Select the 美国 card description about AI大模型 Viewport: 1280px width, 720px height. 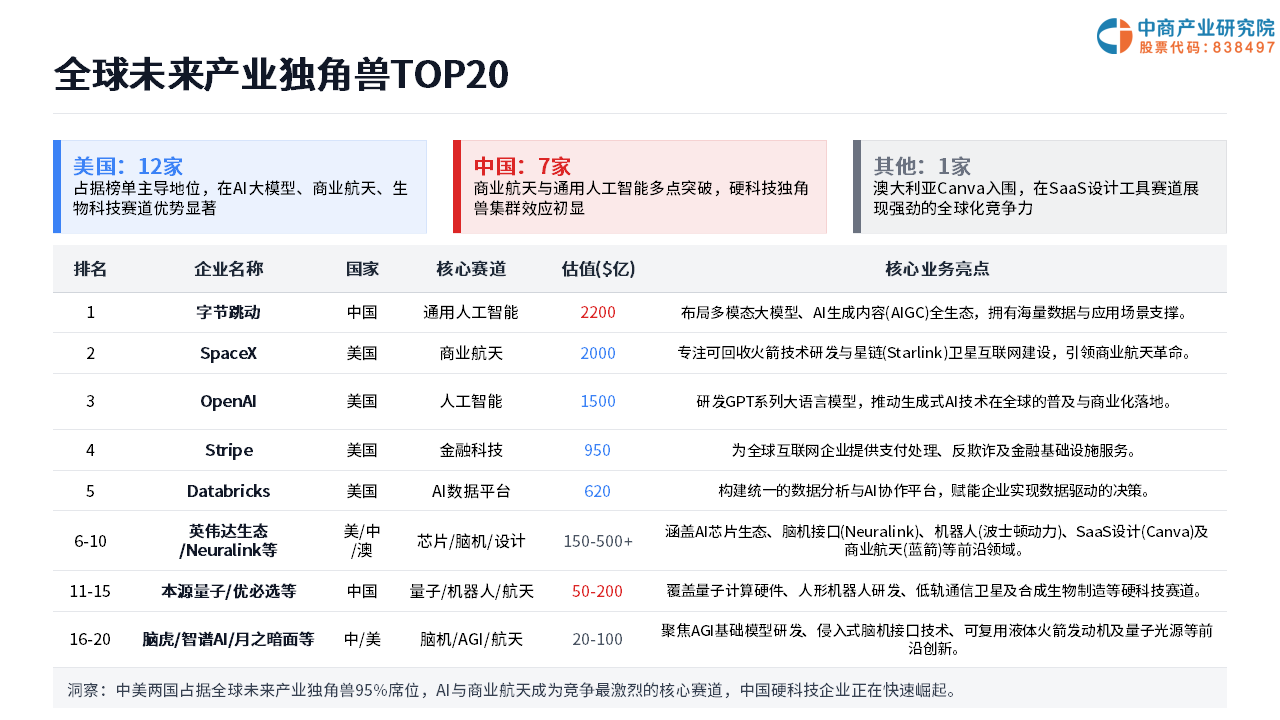click(x=241, y=198)
